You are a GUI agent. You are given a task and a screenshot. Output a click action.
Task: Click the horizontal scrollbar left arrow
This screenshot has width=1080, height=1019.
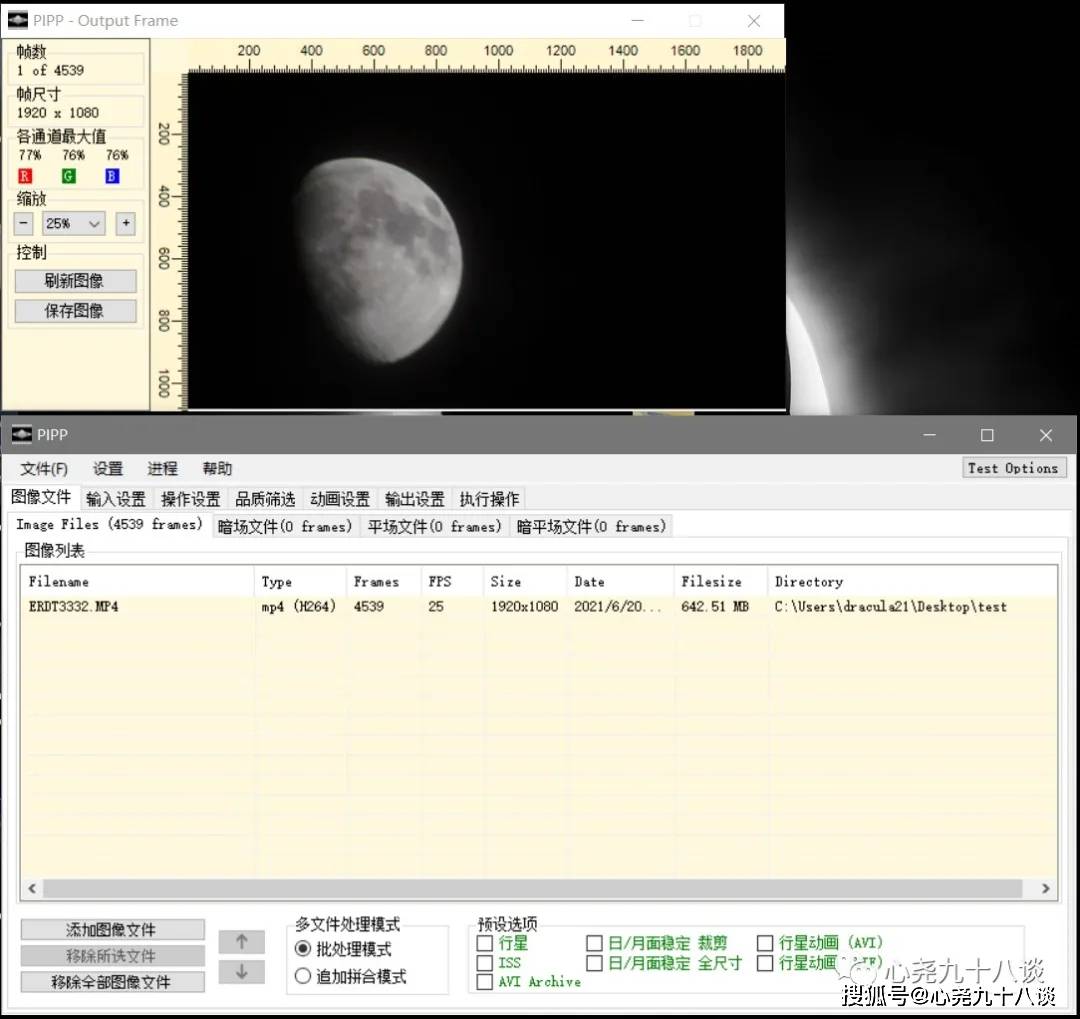pyautogui.click(x=32, y=889)
